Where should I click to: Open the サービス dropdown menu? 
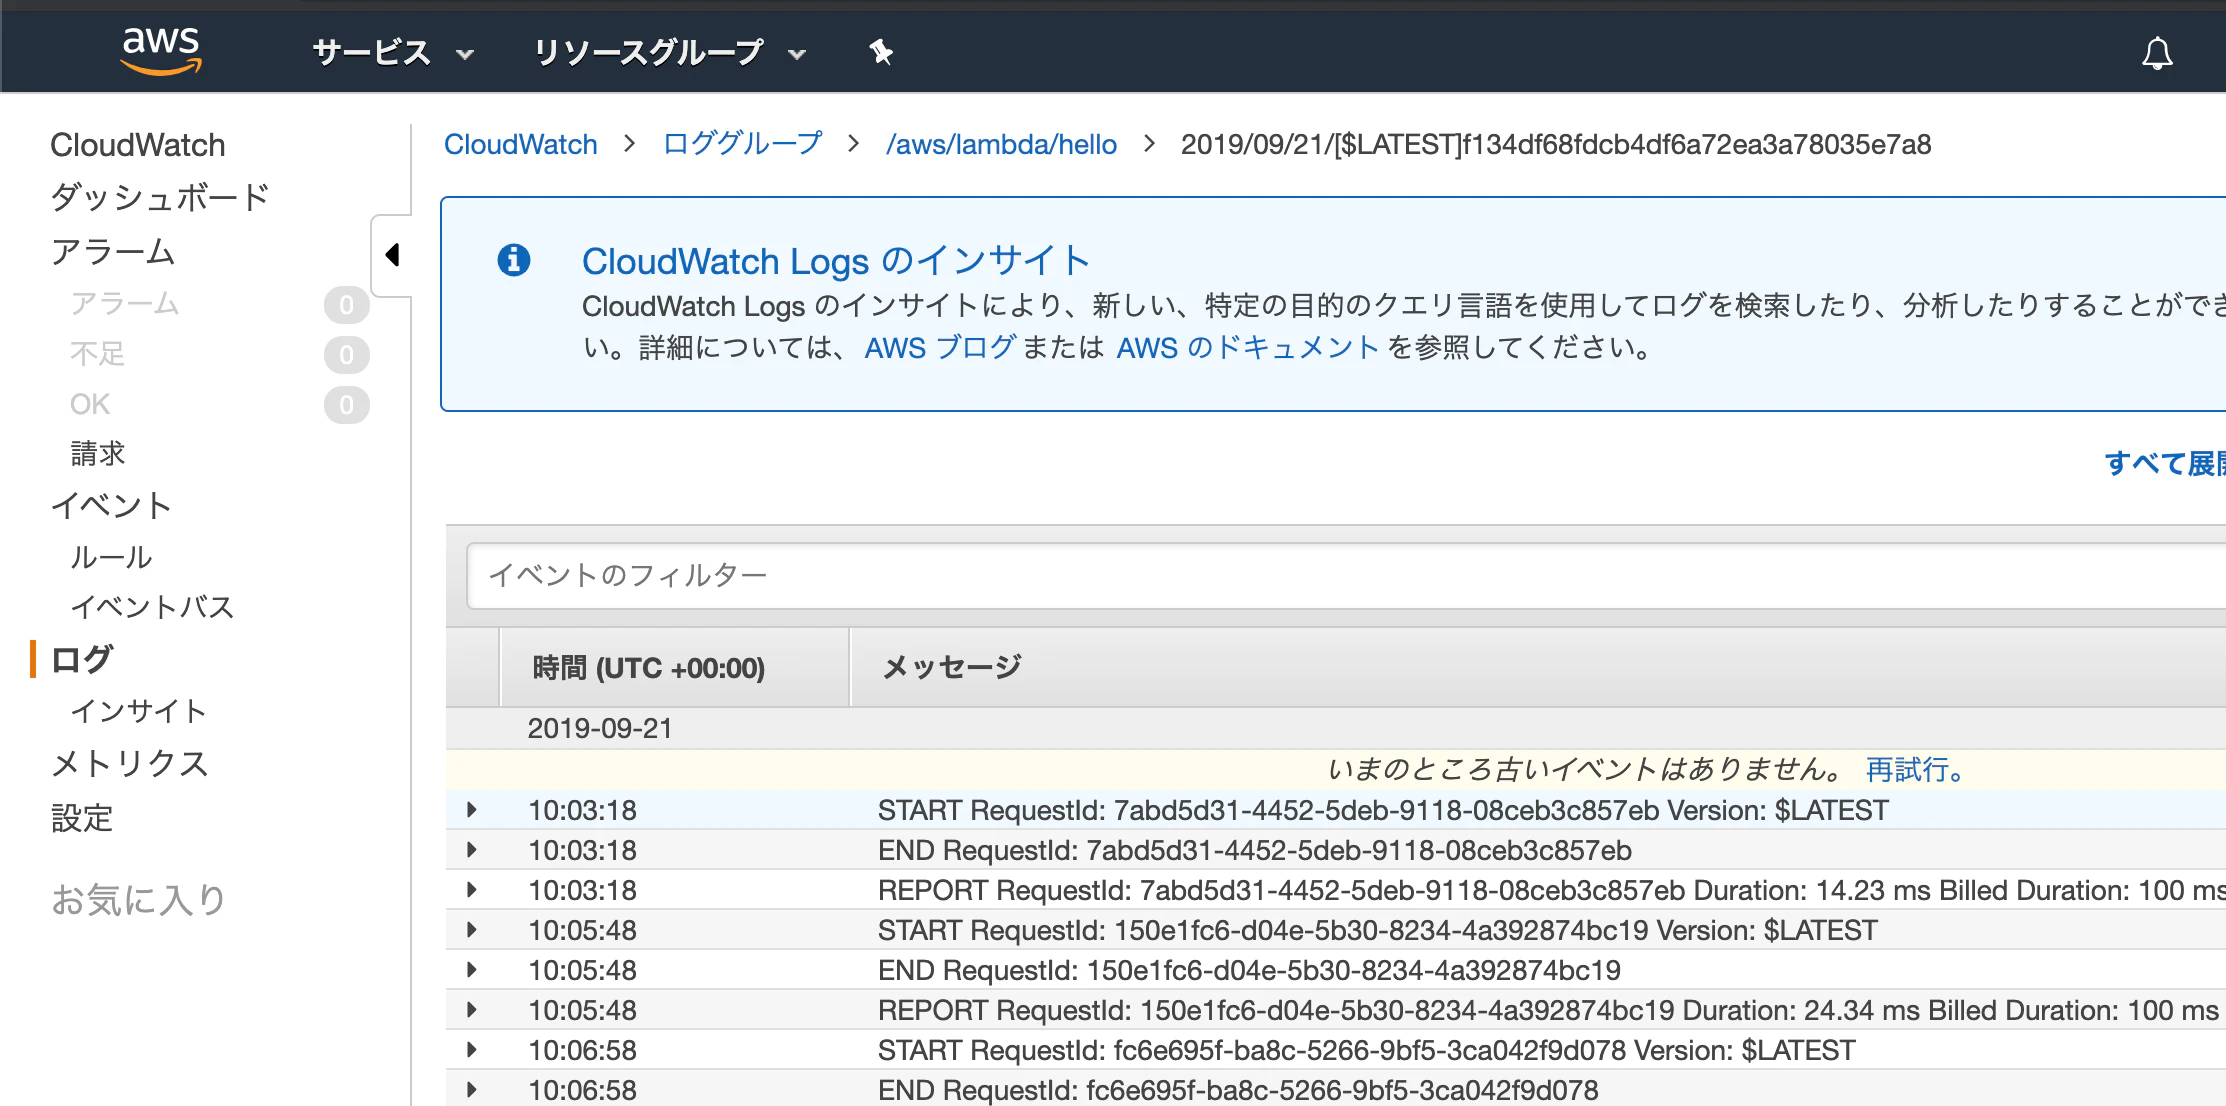pos(393,52)
